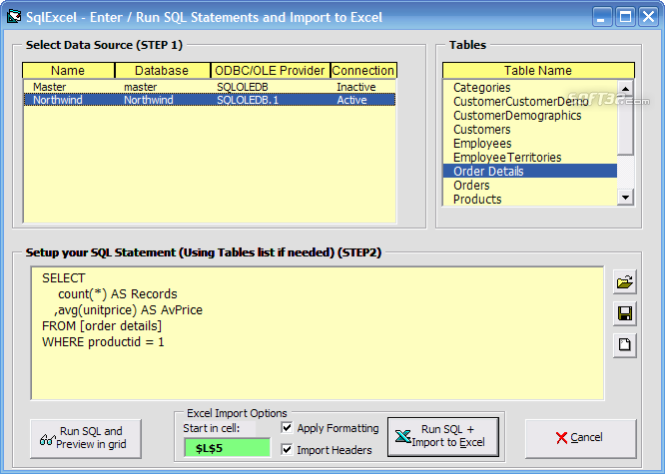
Task: Select the Northwind data source row
Action: (x=210, y=100)
